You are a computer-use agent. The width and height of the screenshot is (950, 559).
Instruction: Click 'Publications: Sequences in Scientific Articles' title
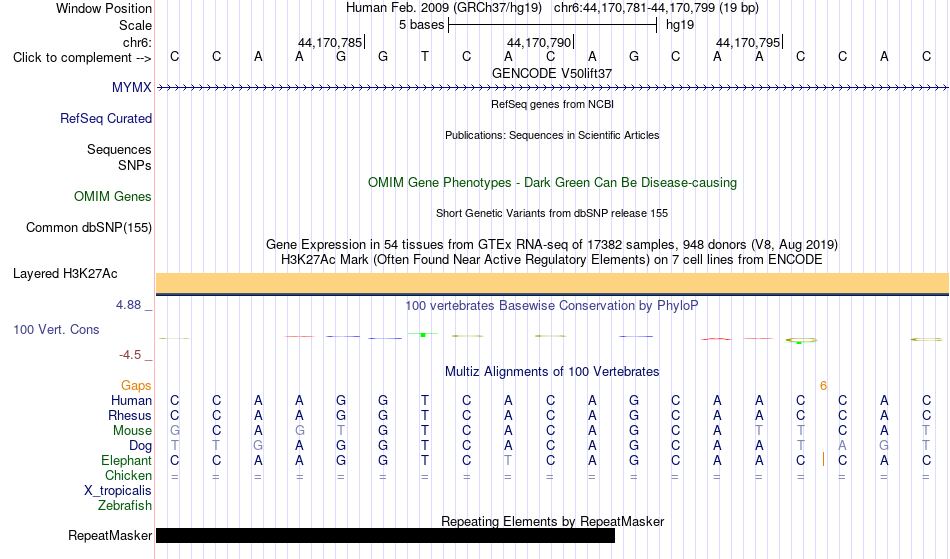(552, 135)
